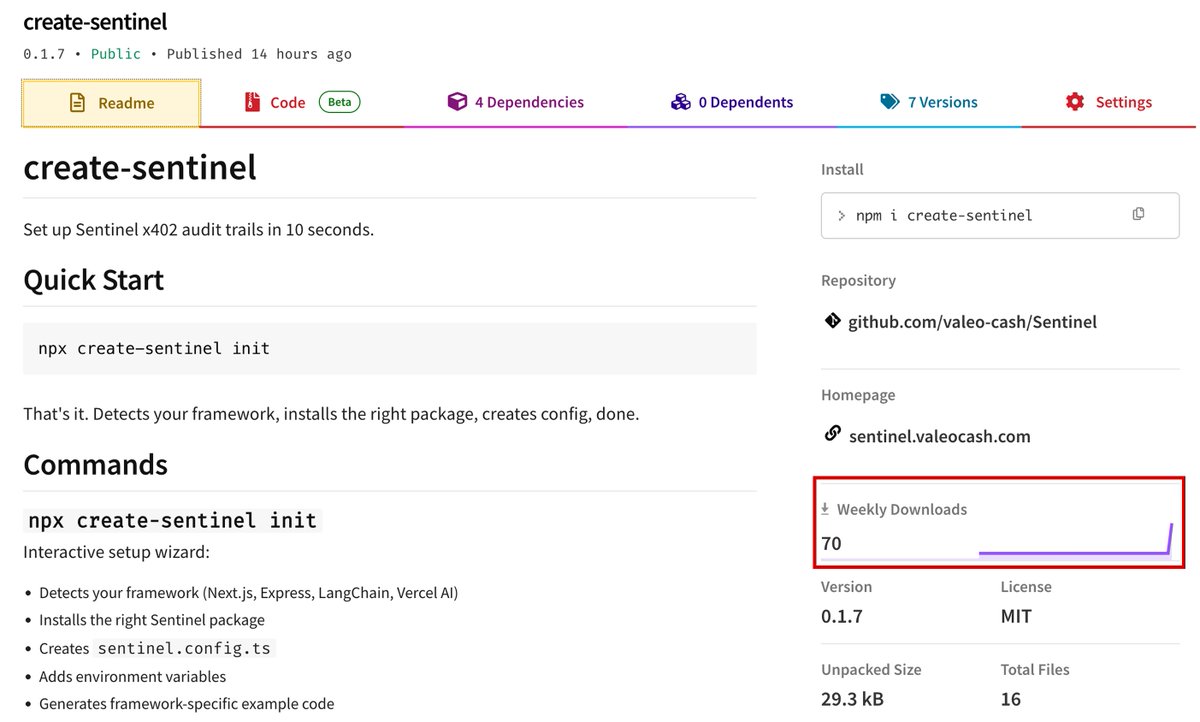Click the 'Generates framework-specific example code' bullet
The image size is (1200, 722).
[186, 703]
